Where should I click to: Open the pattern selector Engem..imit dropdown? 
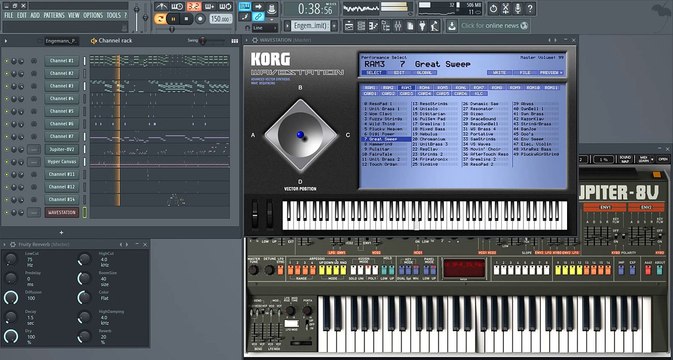tap(310, 26)
